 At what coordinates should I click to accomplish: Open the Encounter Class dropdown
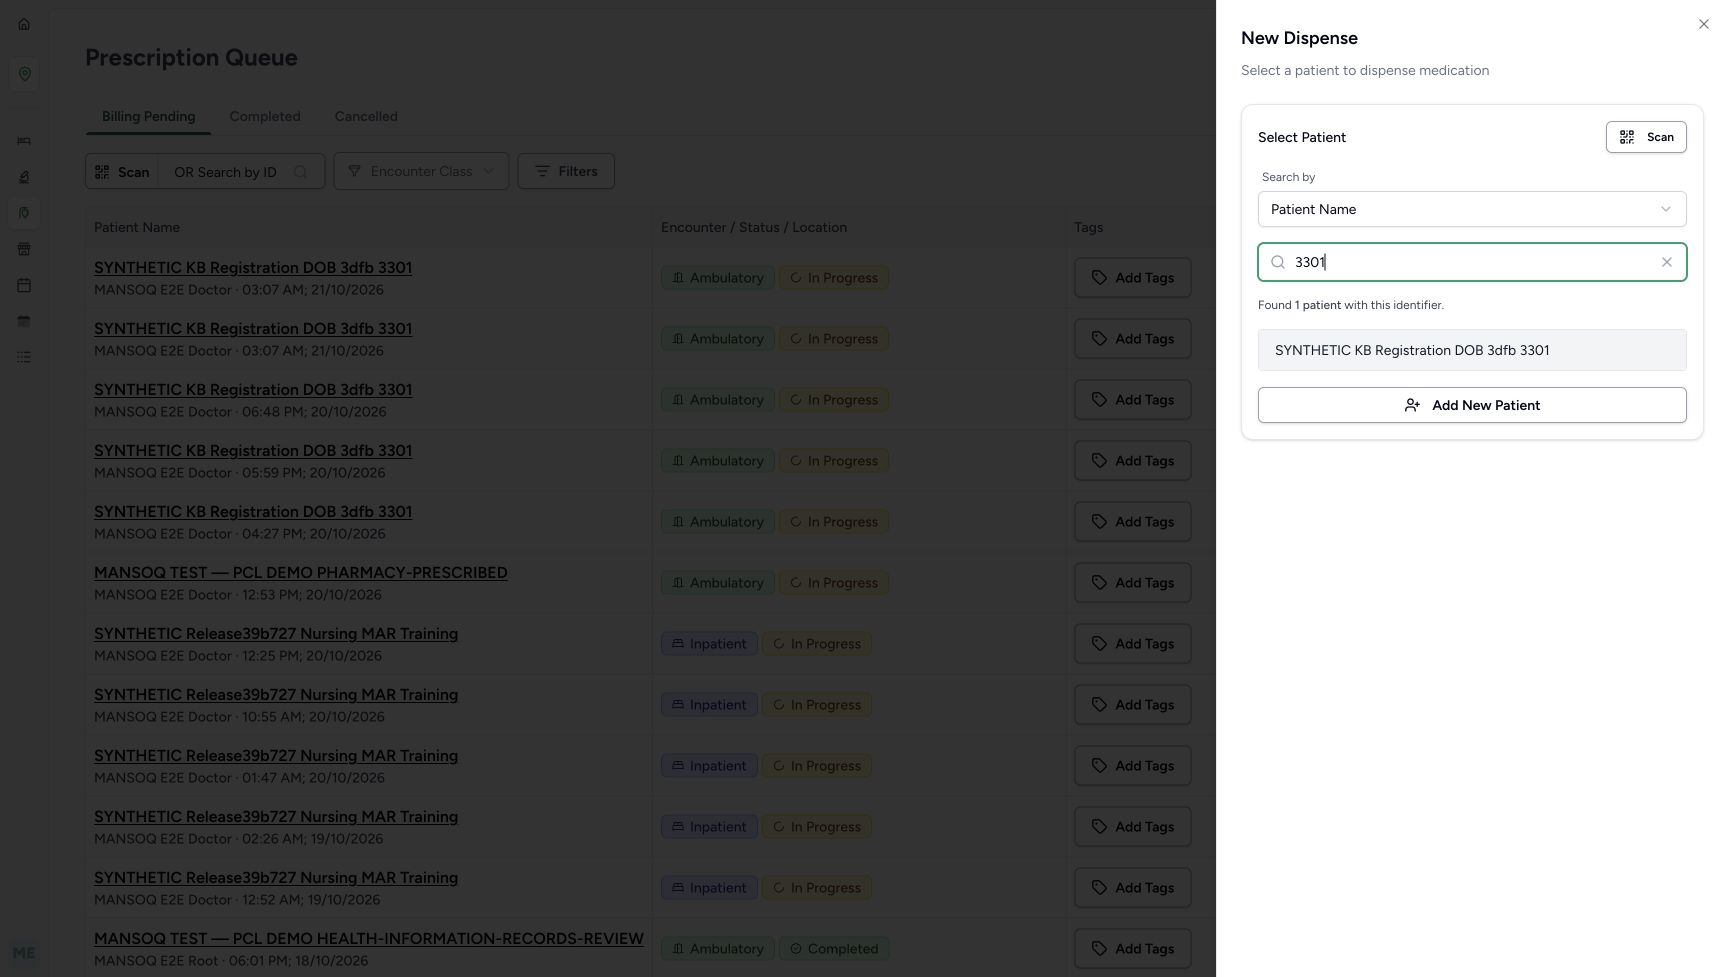click(421, 171)
